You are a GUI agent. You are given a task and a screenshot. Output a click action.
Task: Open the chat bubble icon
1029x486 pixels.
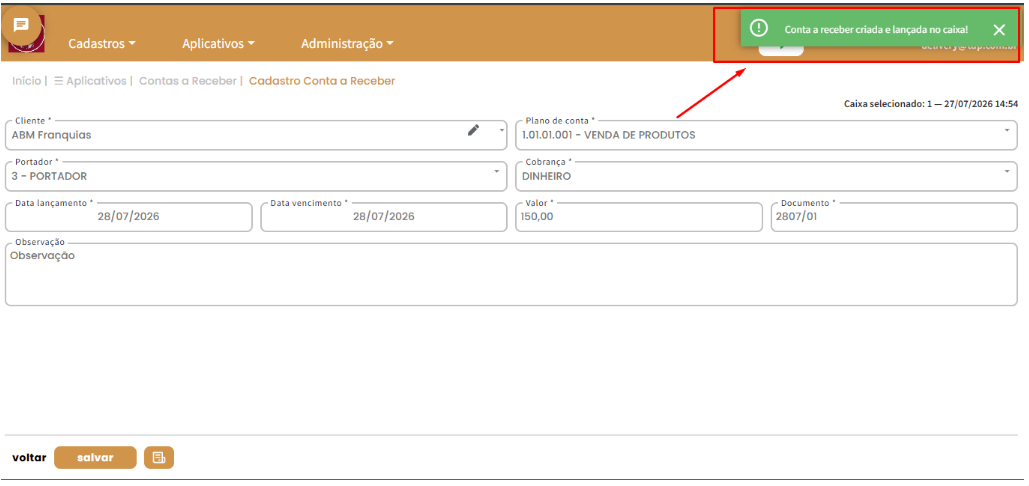point(21,26)
